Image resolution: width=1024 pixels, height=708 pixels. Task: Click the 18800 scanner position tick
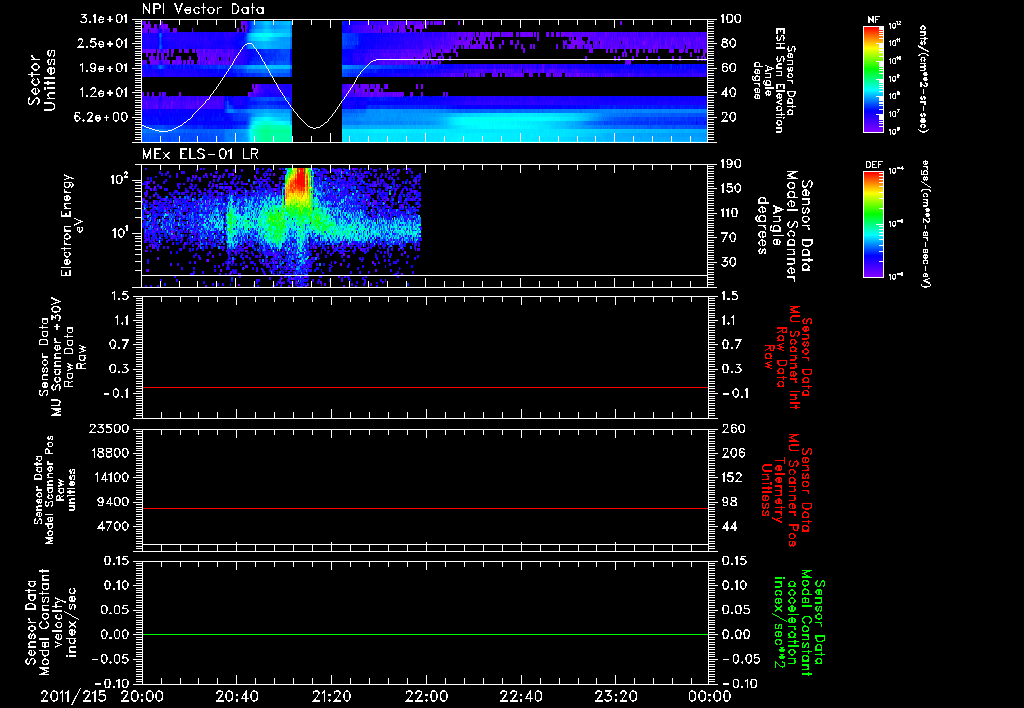108,453
